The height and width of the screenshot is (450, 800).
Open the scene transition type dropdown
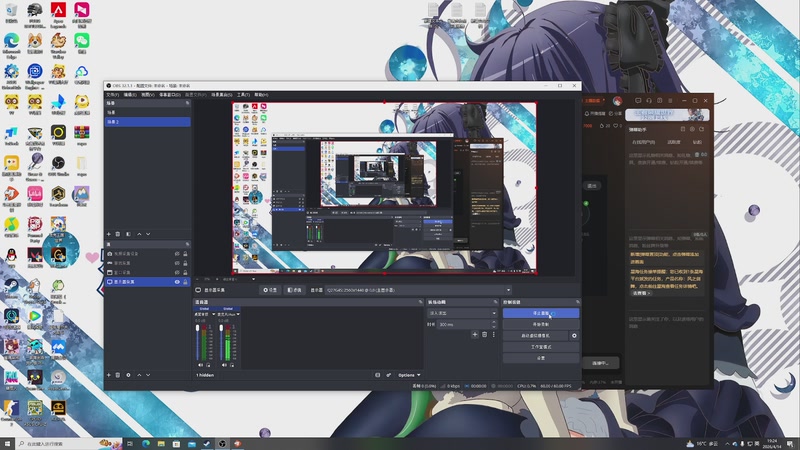(x=462, y=313)
